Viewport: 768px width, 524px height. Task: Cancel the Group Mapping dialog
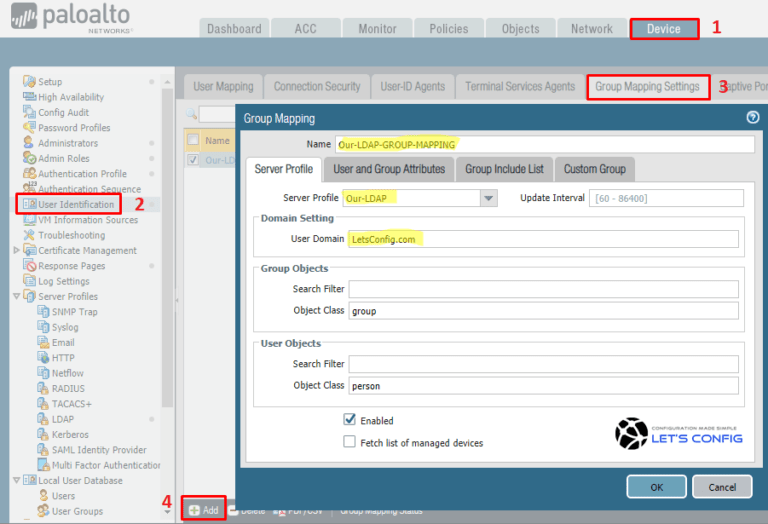722,487
